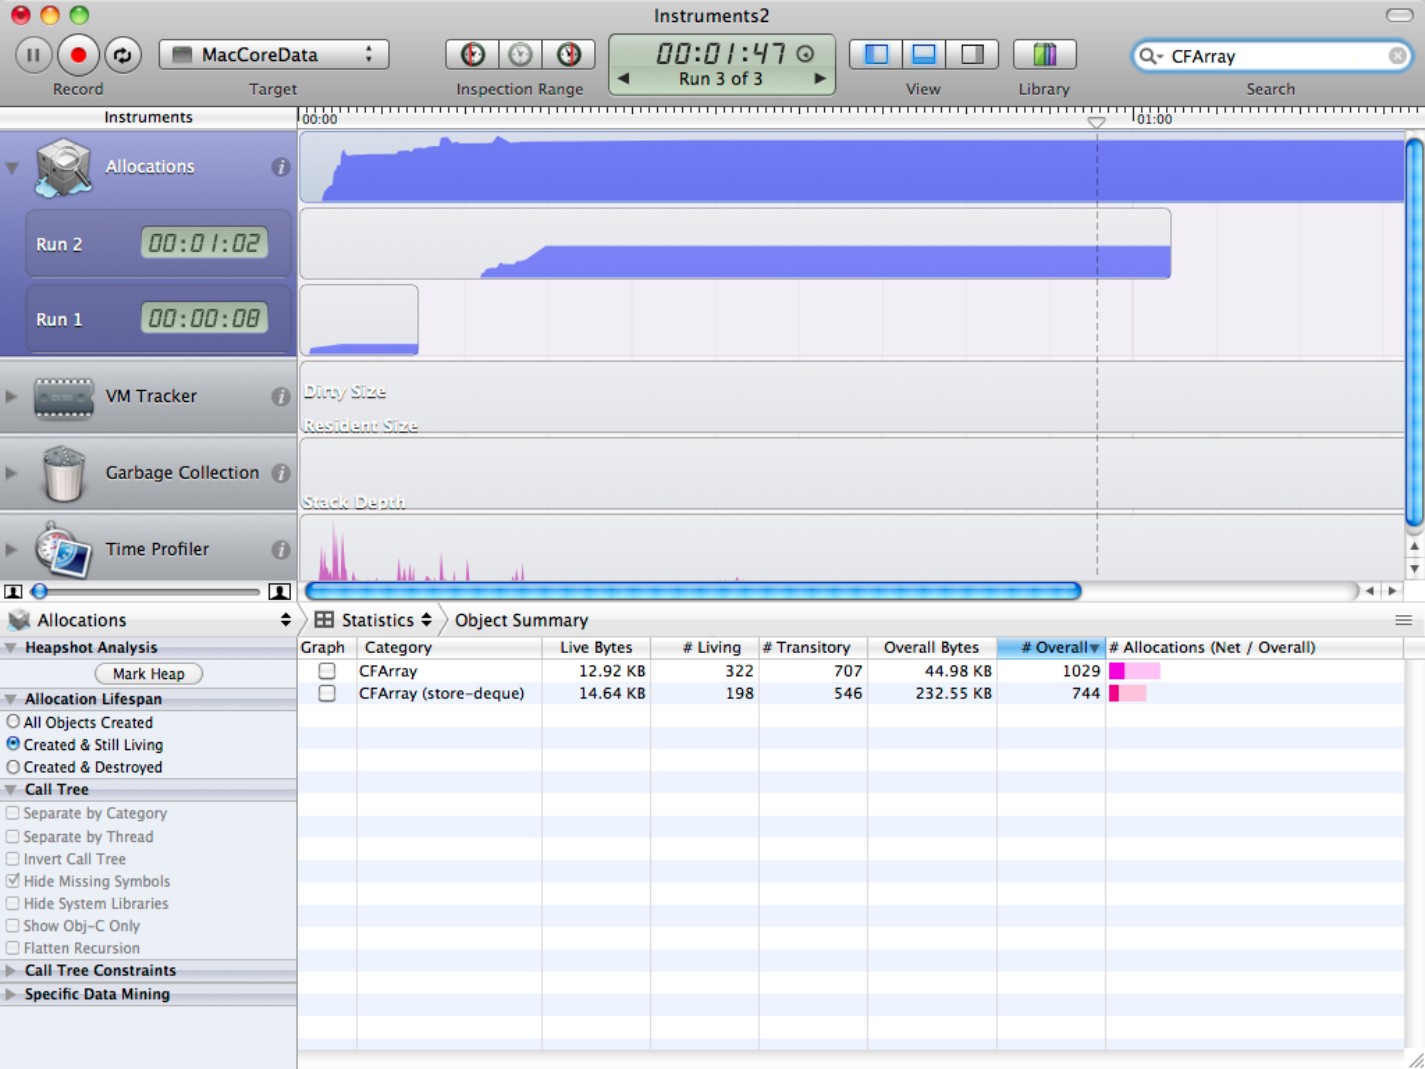
Task: Collapse the Heapshot Analysis section
Action: [11, 648]
